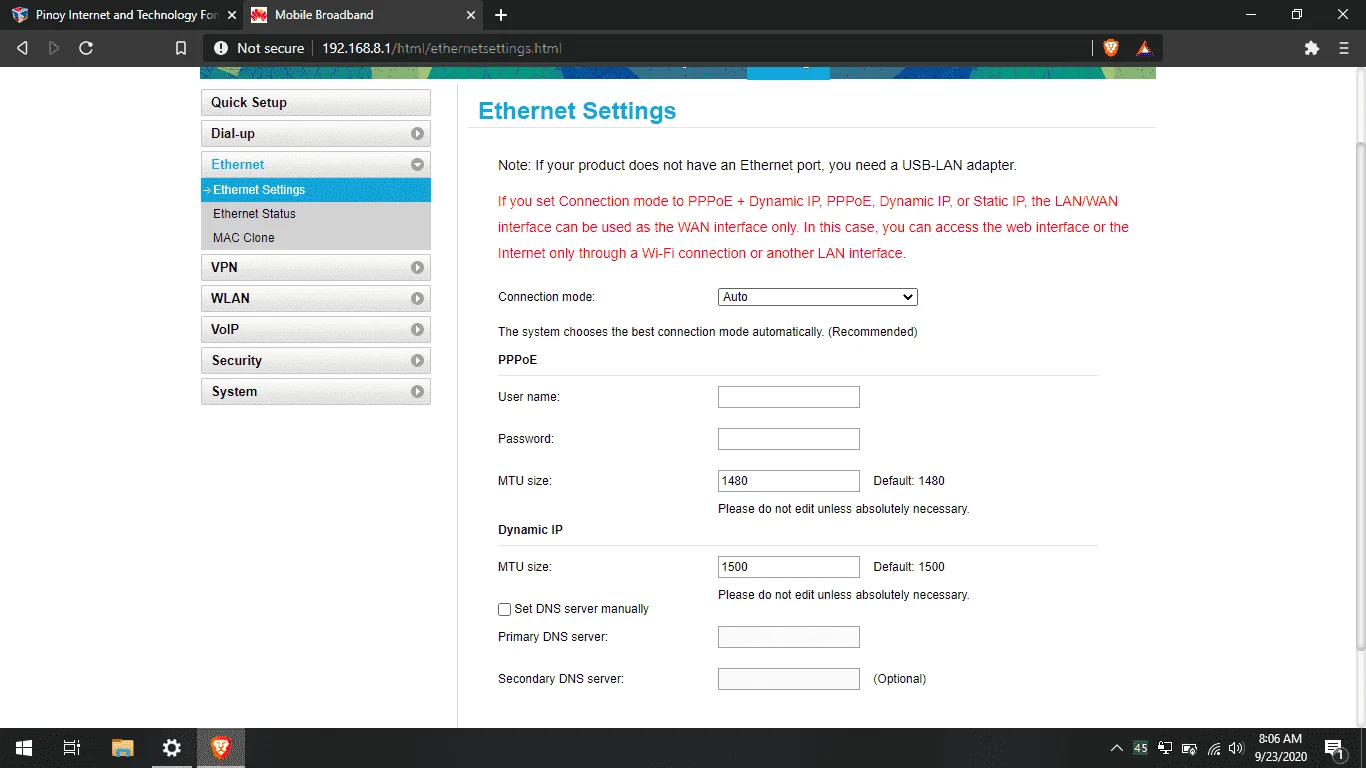Click the Not secure warning icon
The image size is (1366, 768).
pos(221,48)
